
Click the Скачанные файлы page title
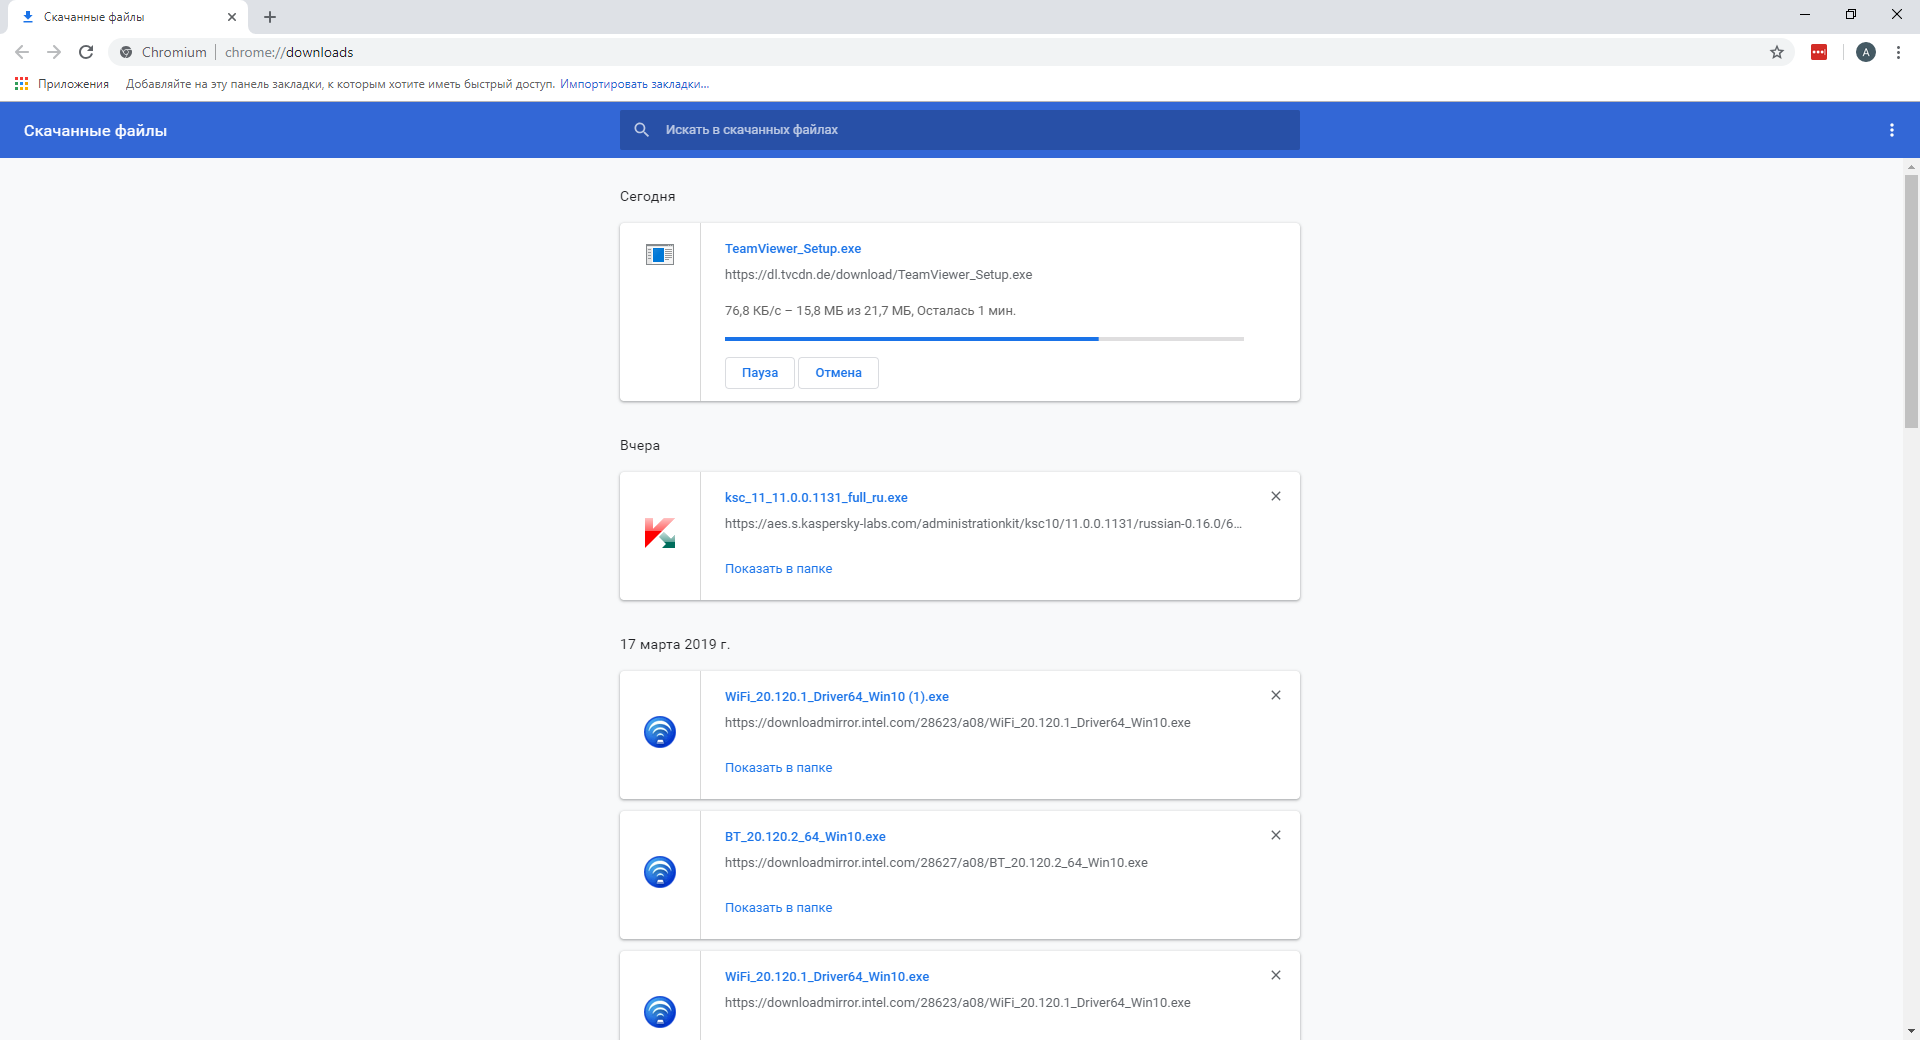(x=95, y=131)
